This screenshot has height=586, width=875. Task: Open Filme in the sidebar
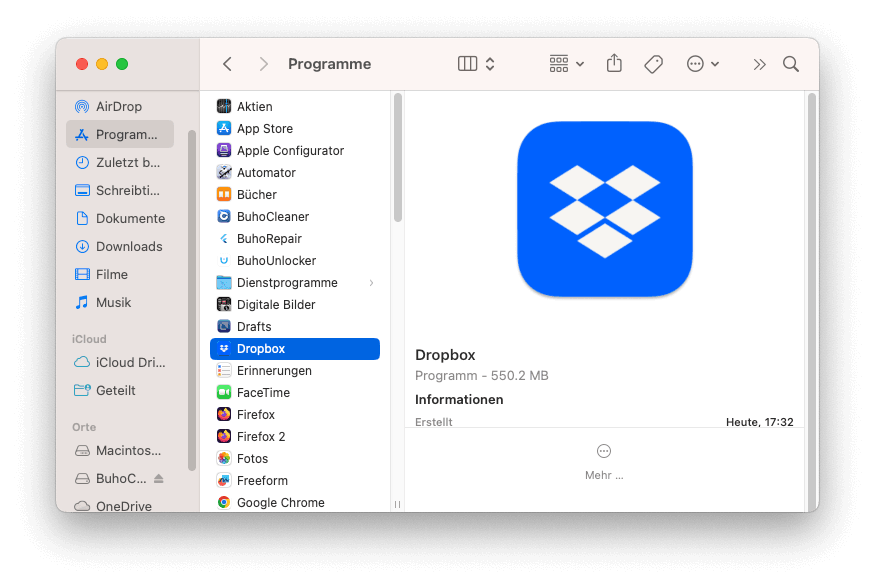[120, 275]
